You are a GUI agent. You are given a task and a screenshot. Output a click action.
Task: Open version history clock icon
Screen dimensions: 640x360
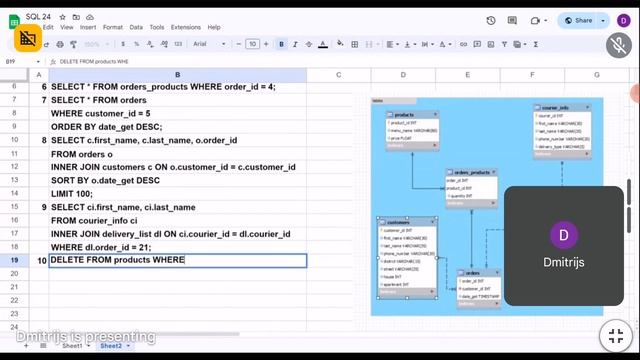491,20
